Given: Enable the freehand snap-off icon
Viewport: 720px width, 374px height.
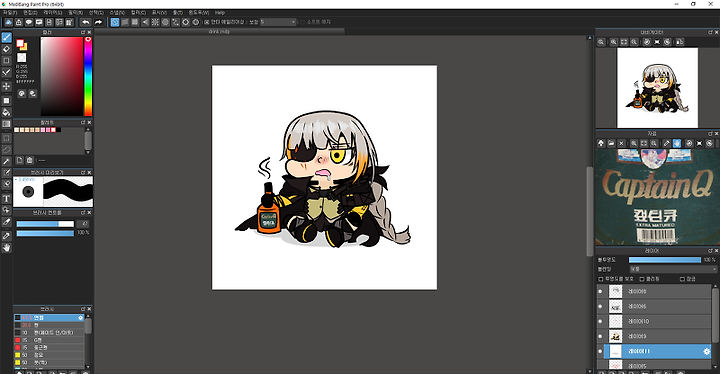Looking at the screenshot, I should pyautogui.click(x=115, y=22).
